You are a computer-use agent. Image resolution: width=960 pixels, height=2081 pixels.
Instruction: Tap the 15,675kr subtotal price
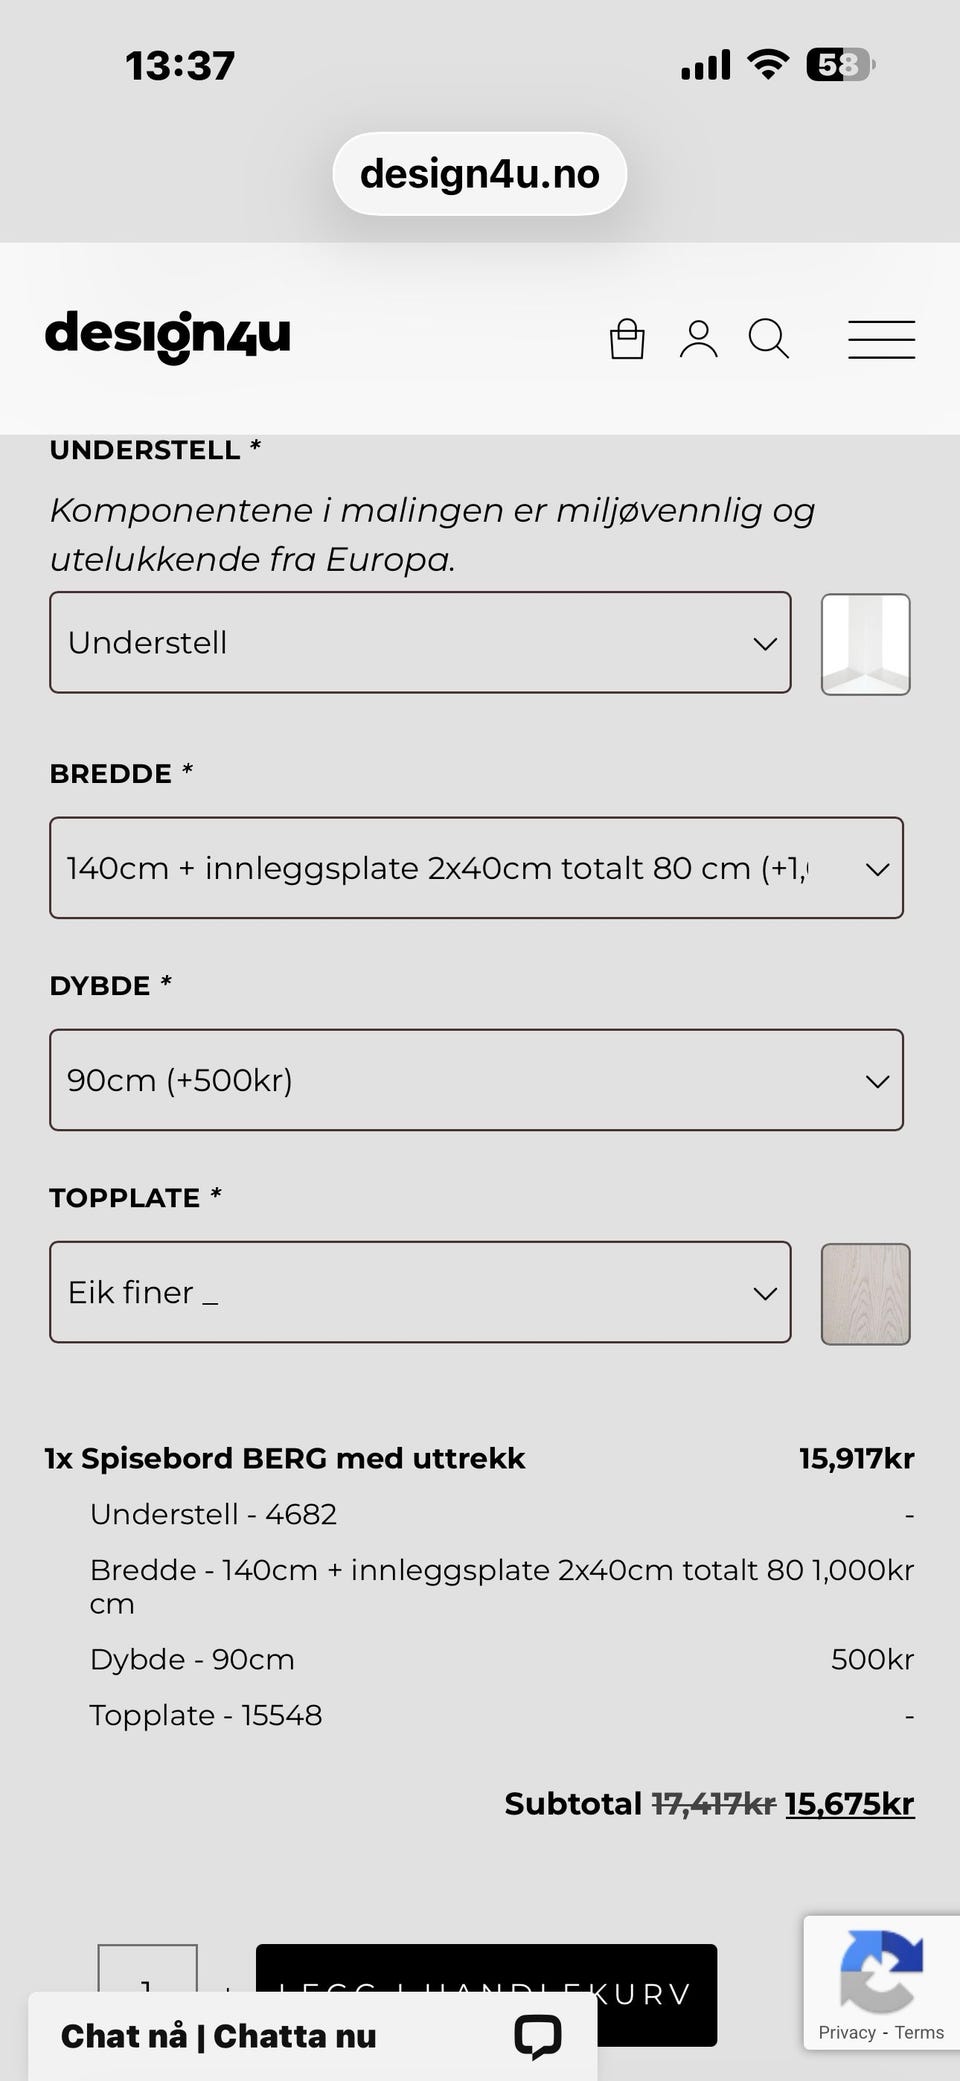tap(849, 1803)
